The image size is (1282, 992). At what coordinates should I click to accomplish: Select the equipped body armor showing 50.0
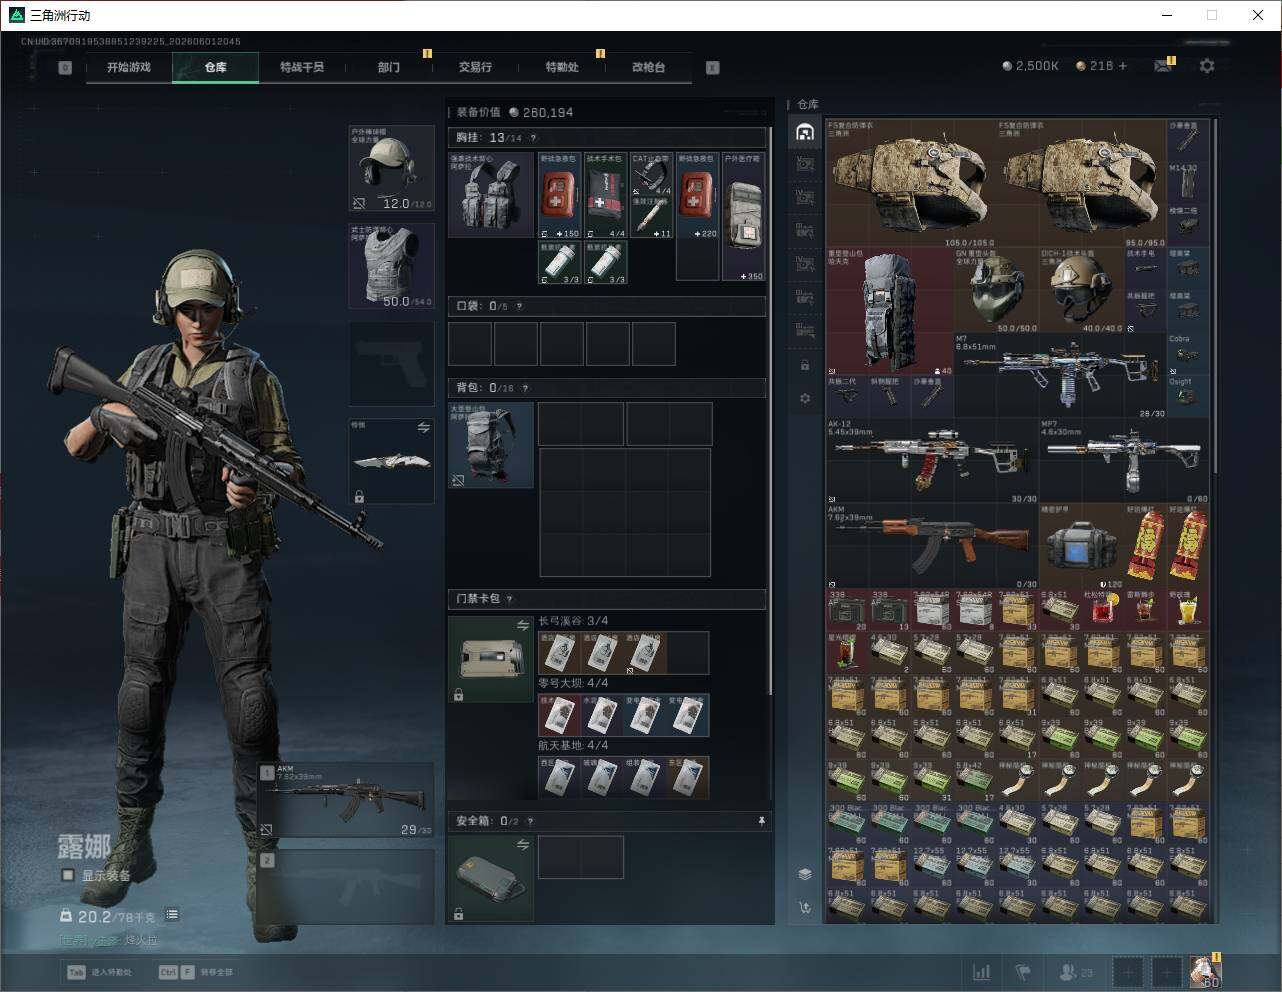click(x=391, y=266)
